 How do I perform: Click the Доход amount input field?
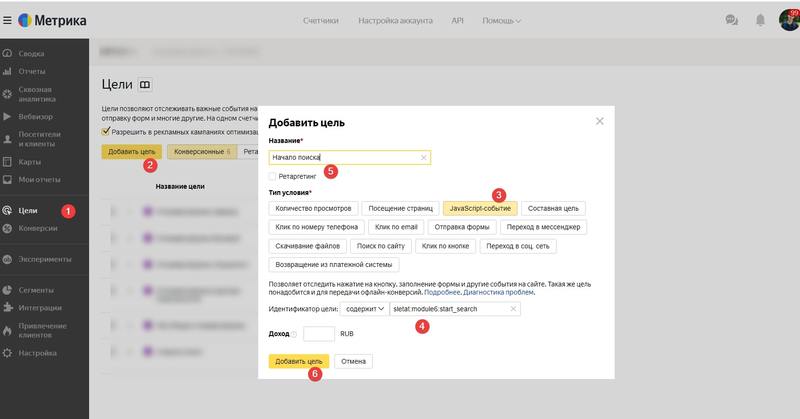319,334
